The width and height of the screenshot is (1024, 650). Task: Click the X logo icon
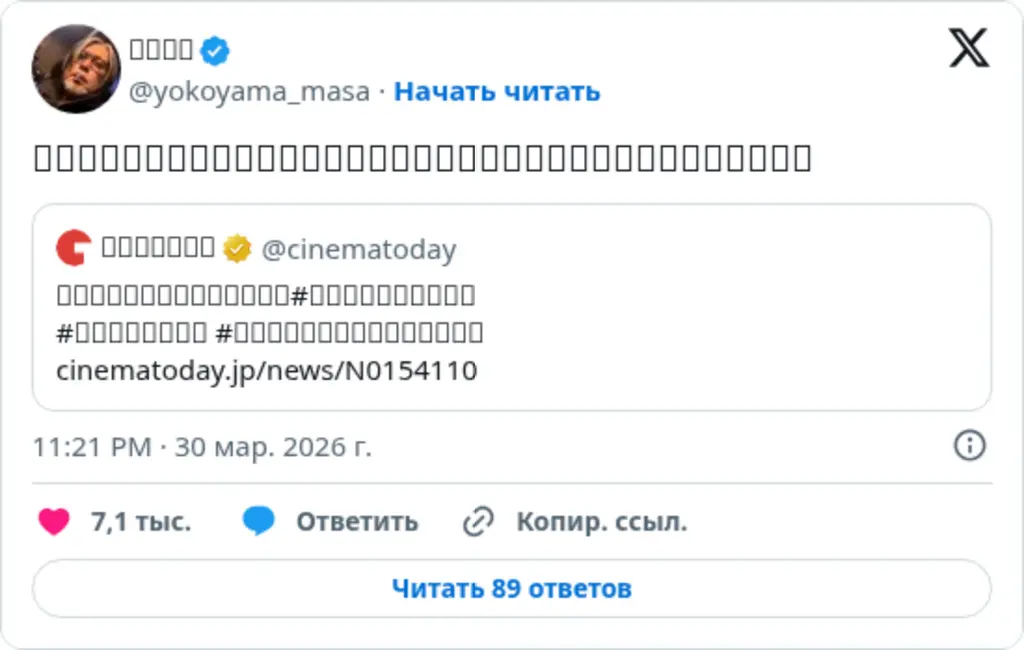[968, 48]
